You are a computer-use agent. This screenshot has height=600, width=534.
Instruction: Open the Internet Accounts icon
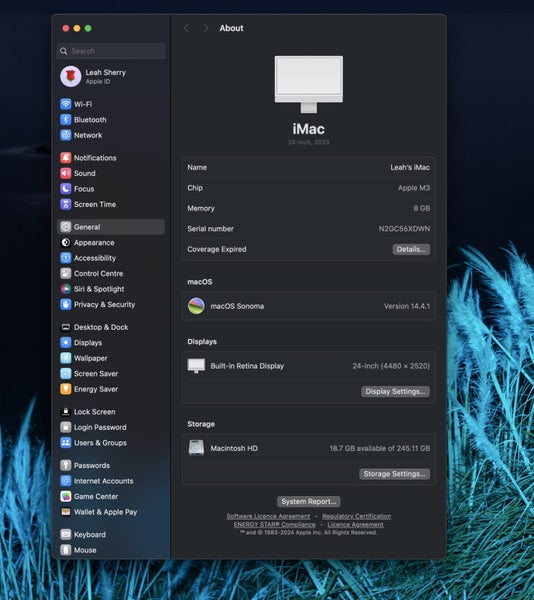[66, 481]
